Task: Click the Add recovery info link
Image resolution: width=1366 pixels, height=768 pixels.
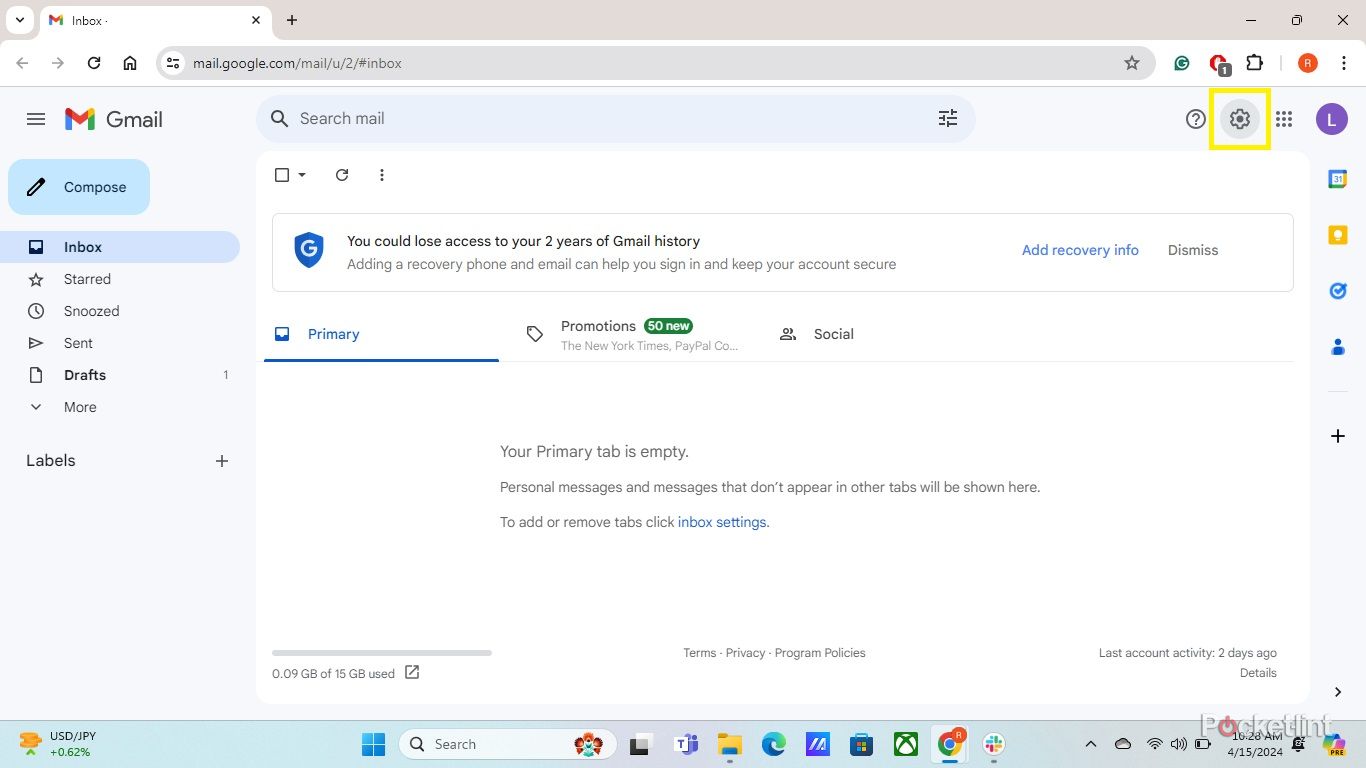Action: (1080, 250)
